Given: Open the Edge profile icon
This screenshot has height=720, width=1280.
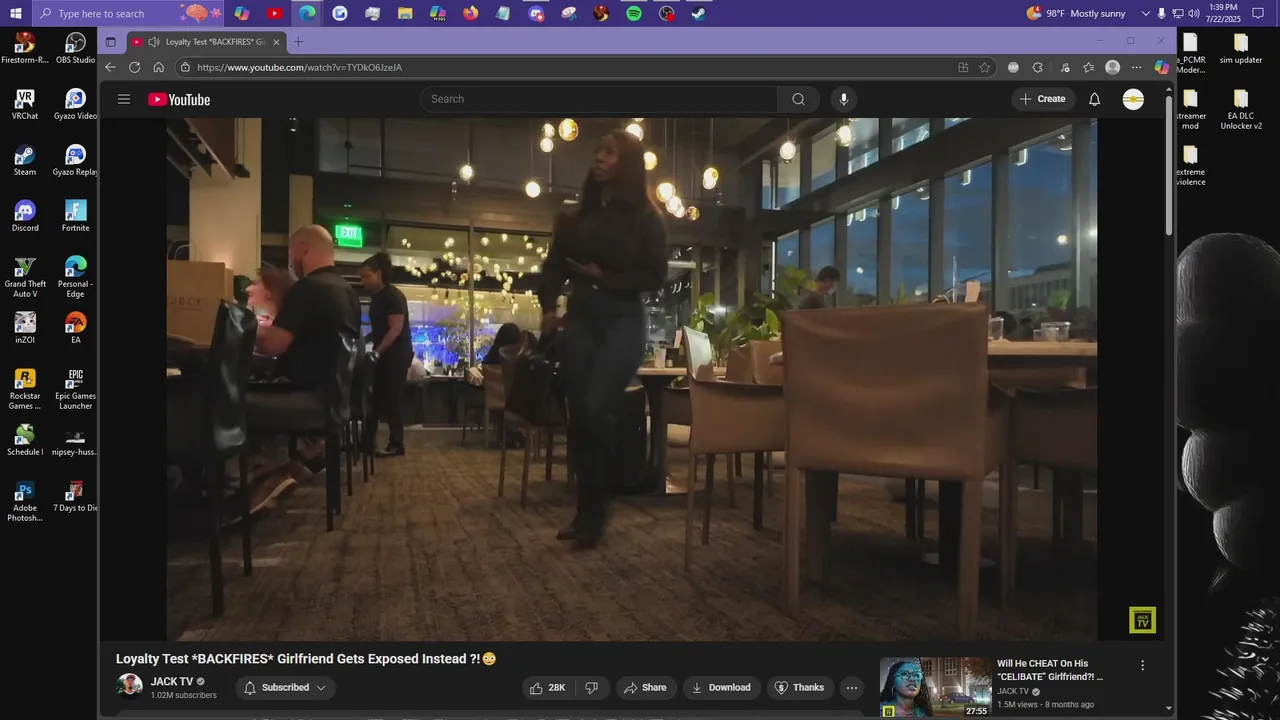Looking at the screenshot, I should 1112,67.
